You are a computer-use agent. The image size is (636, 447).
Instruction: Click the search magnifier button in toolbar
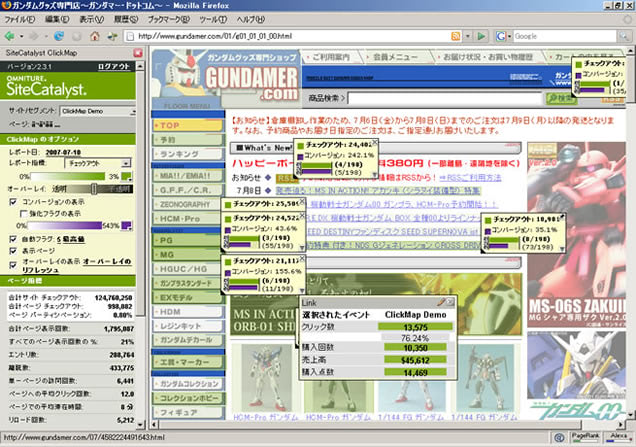(x=623, y=36)
